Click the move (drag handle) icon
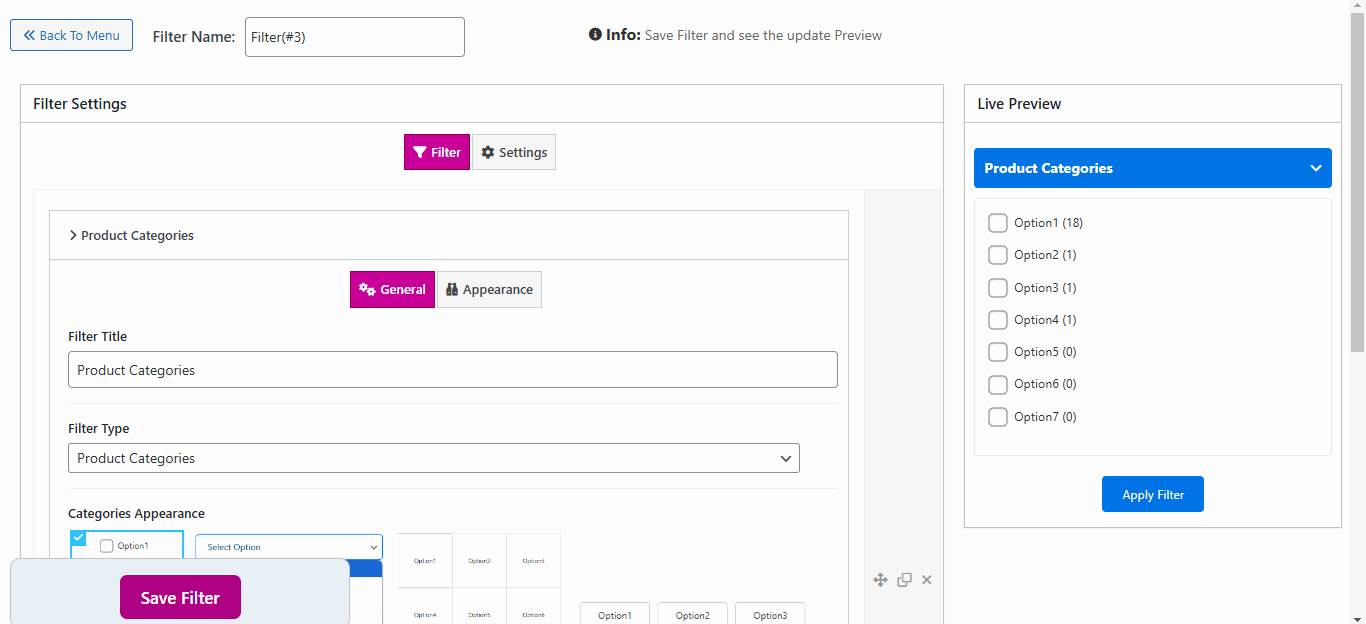This screenshot has width=1366, height=624. pos(880,580)
